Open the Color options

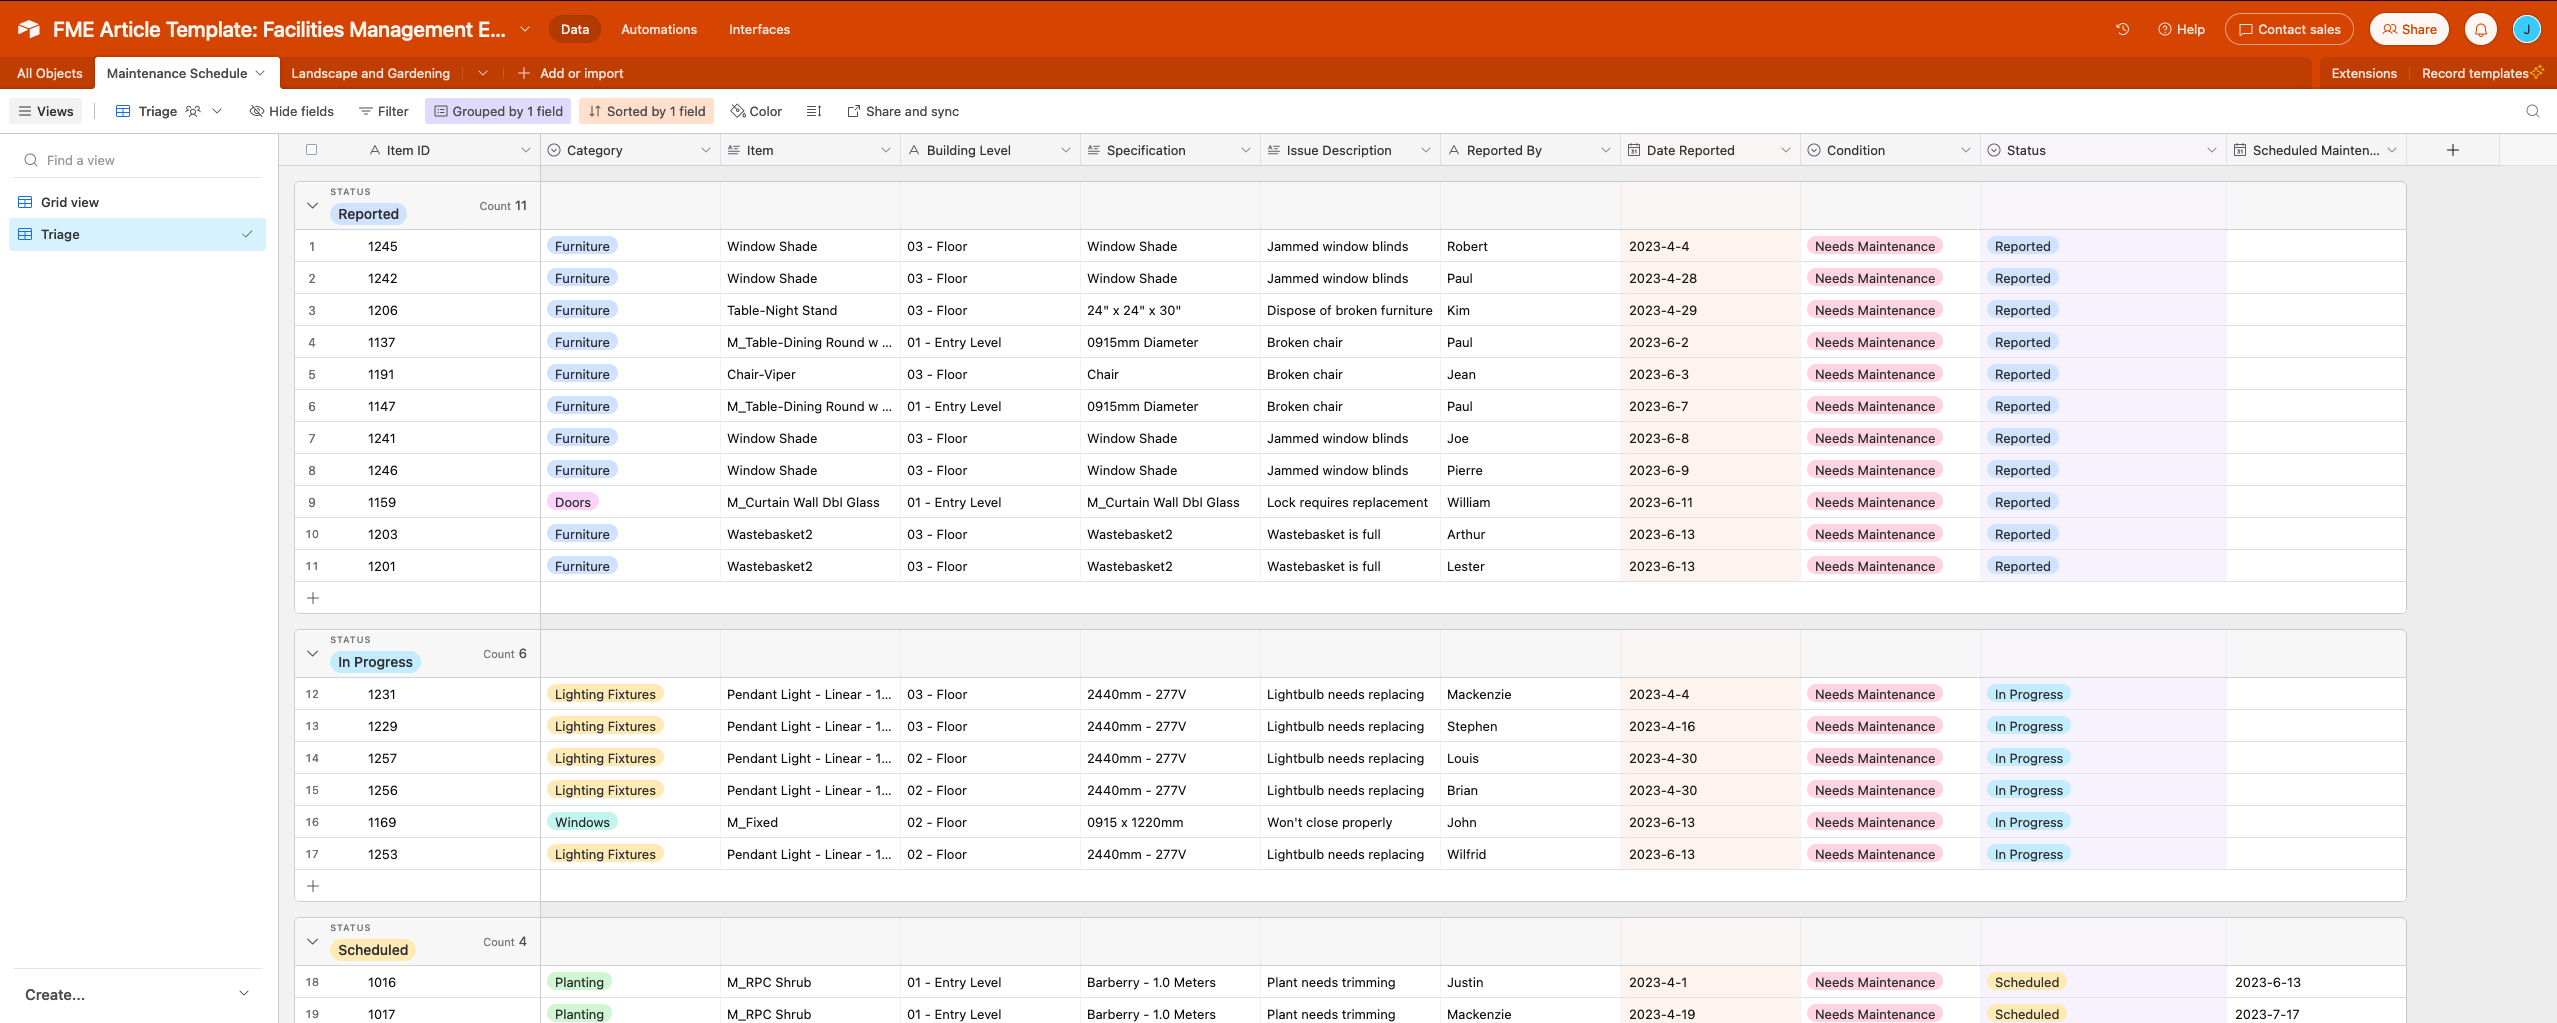pyautogui.click(x=756, y=111)
